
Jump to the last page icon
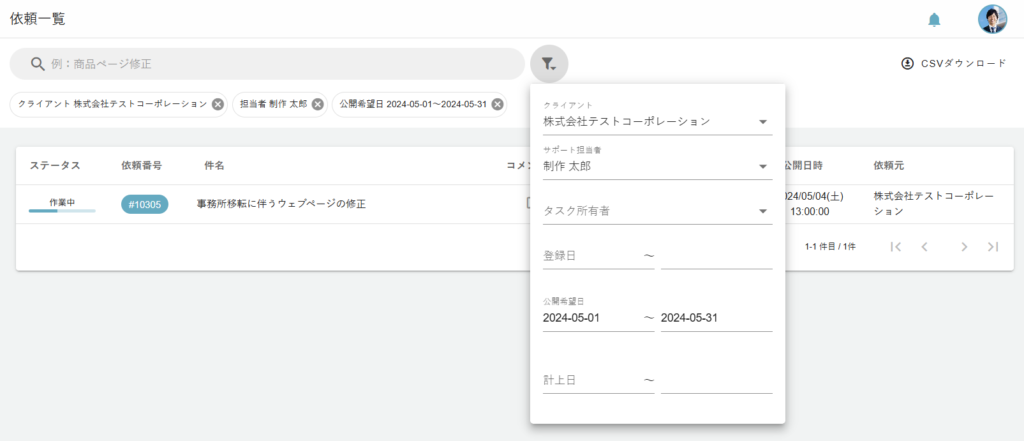tap(992, 246)
